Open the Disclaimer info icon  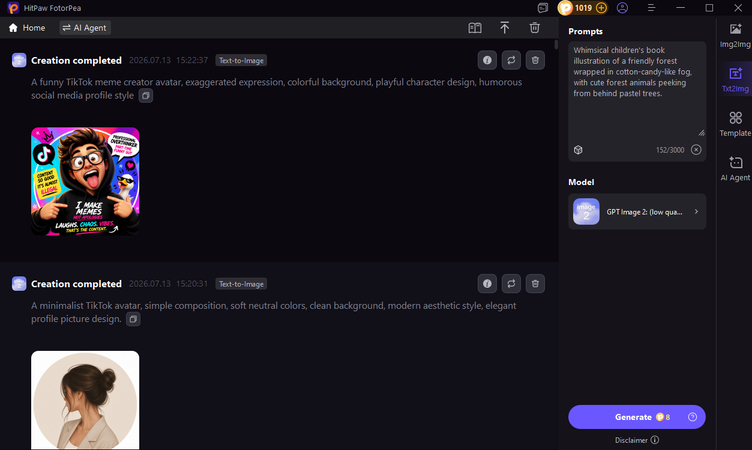(655, 440)
